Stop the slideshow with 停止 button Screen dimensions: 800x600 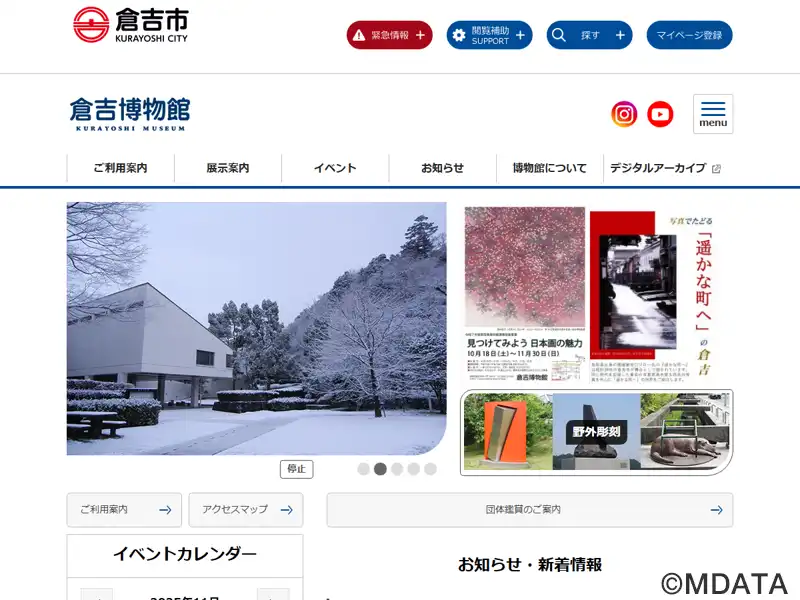(296, 469)
